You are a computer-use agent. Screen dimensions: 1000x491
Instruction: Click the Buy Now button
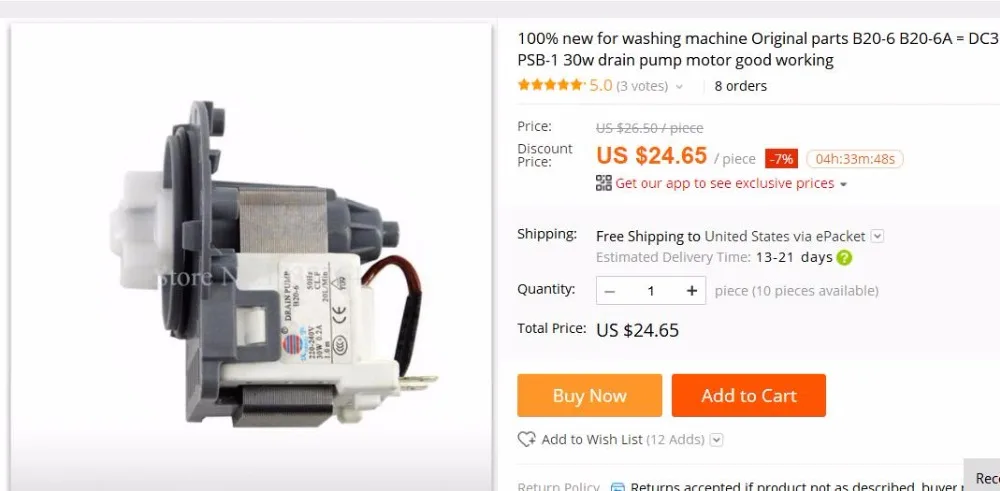[589, 395]
